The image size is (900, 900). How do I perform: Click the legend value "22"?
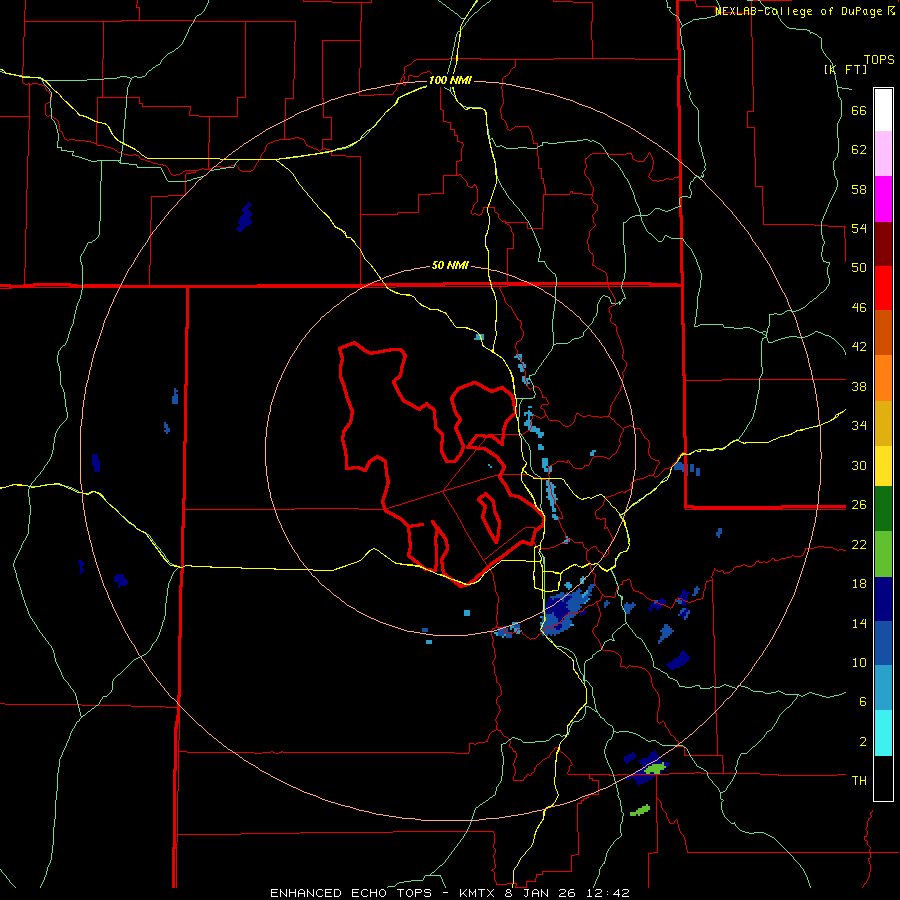click(x=859, y=545)
